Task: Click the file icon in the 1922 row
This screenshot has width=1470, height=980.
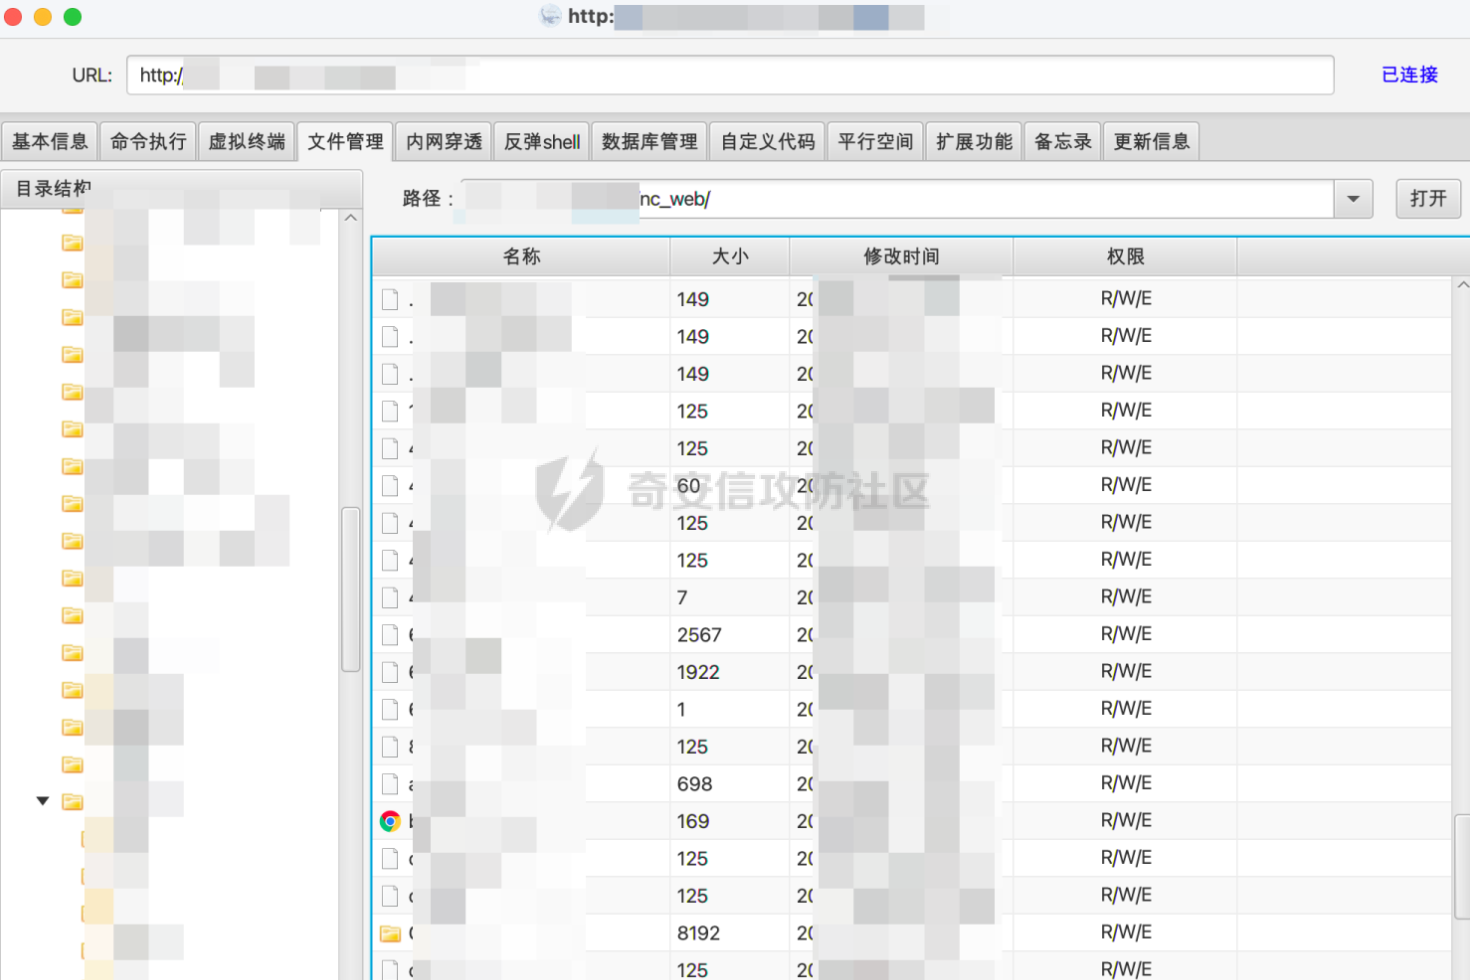Action: 390,672
